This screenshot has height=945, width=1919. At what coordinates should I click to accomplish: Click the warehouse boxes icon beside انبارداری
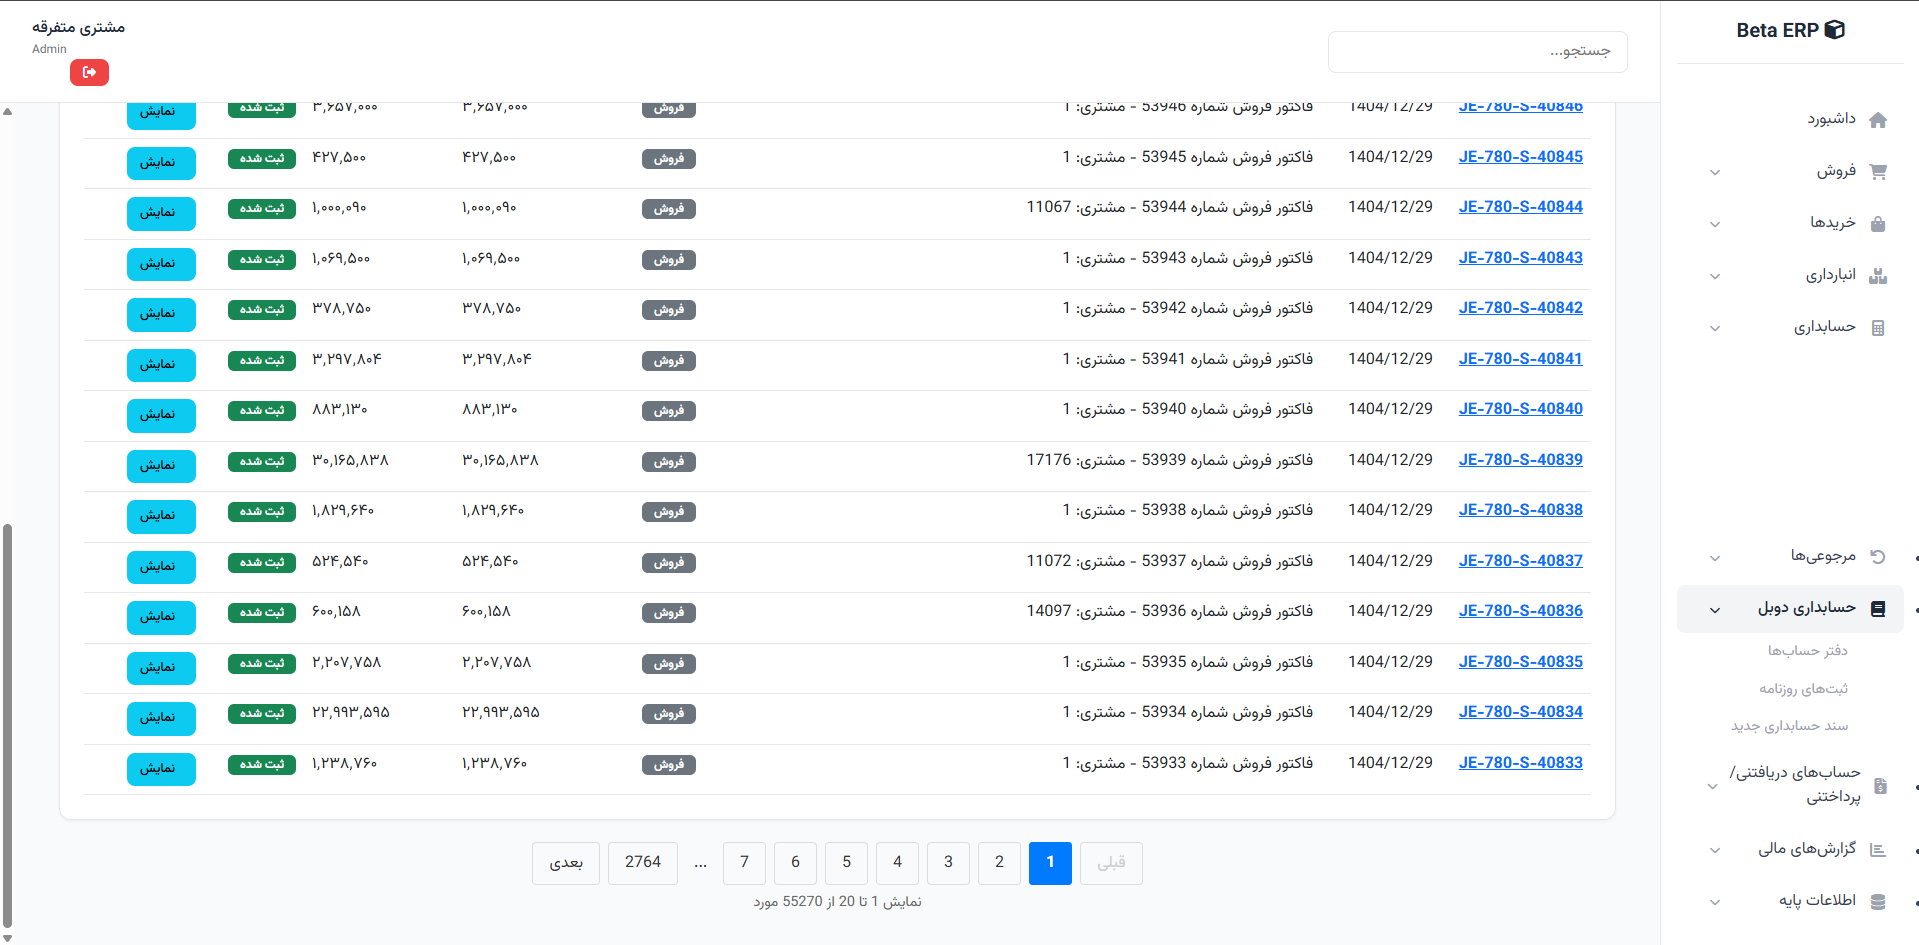point(1878,275)
